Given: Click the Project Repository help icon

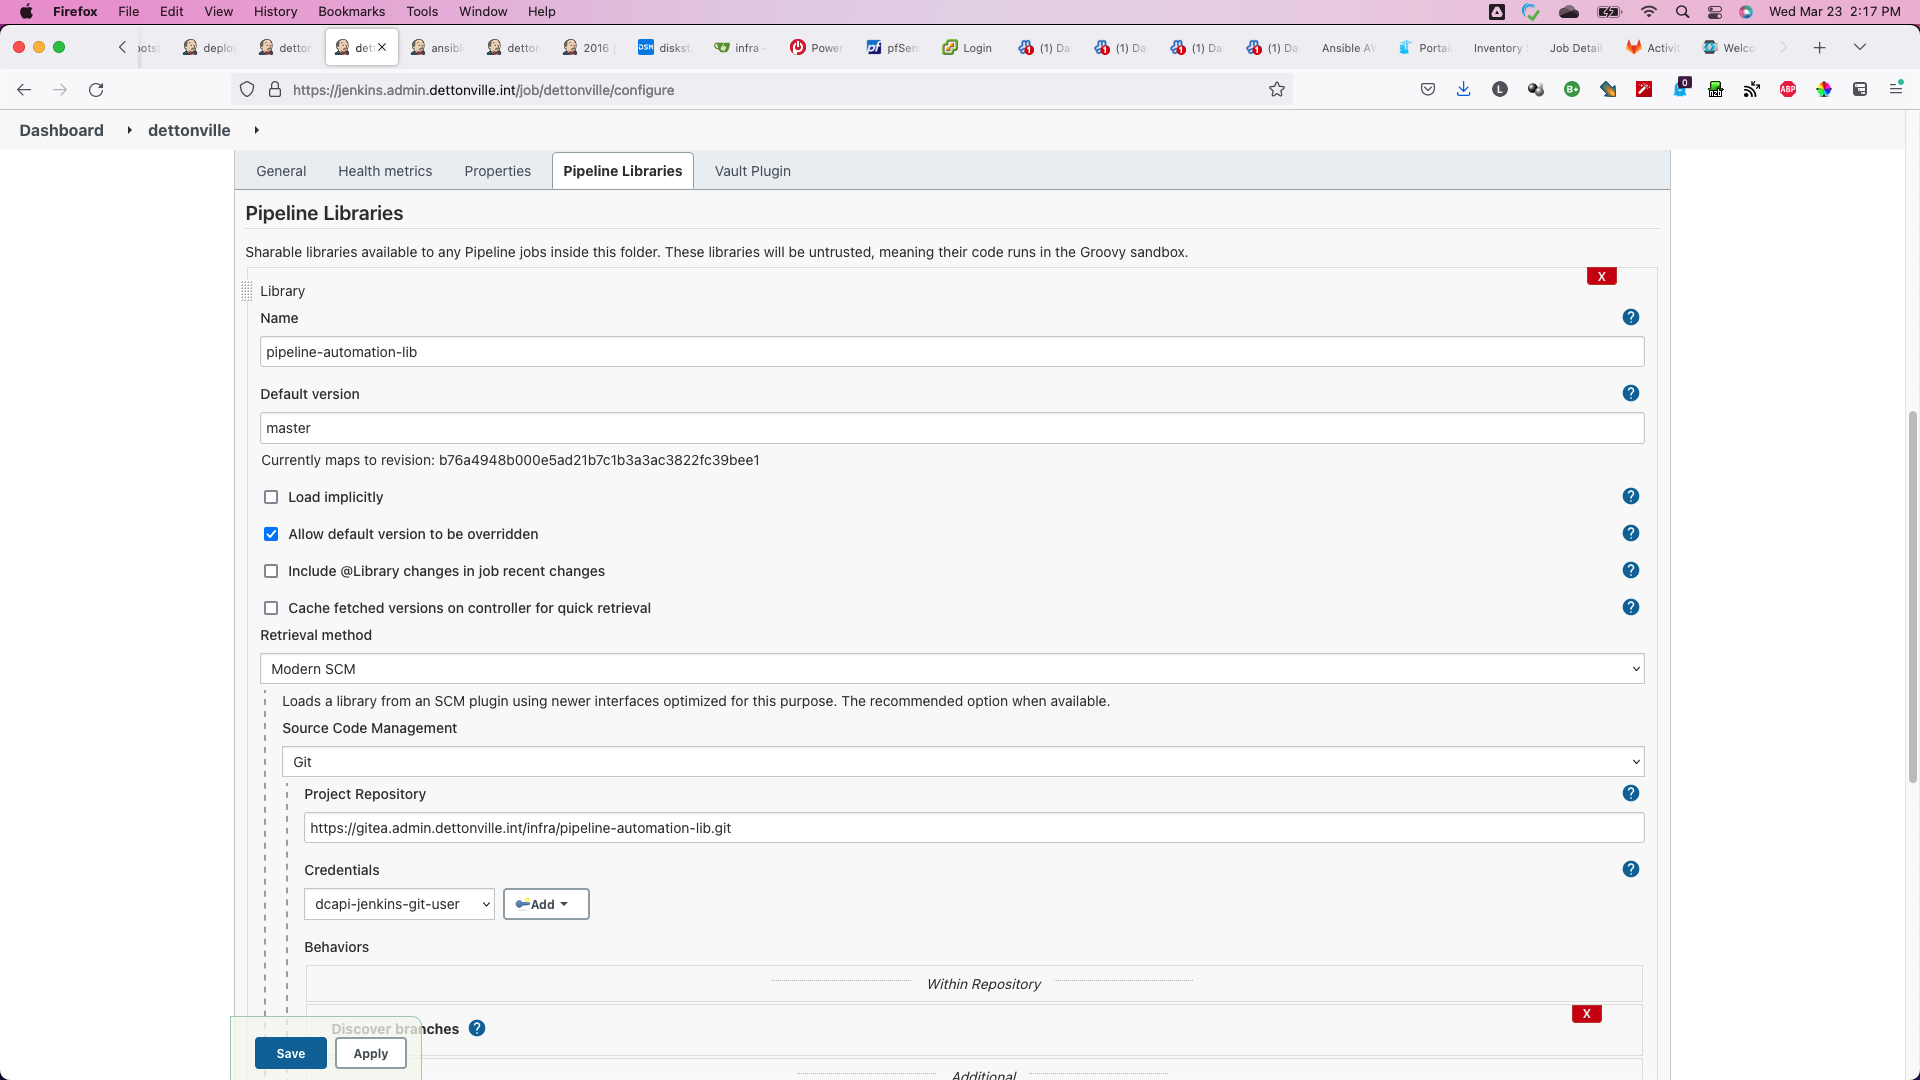Looking at the screenshot, I should [x=1630, y=793].
